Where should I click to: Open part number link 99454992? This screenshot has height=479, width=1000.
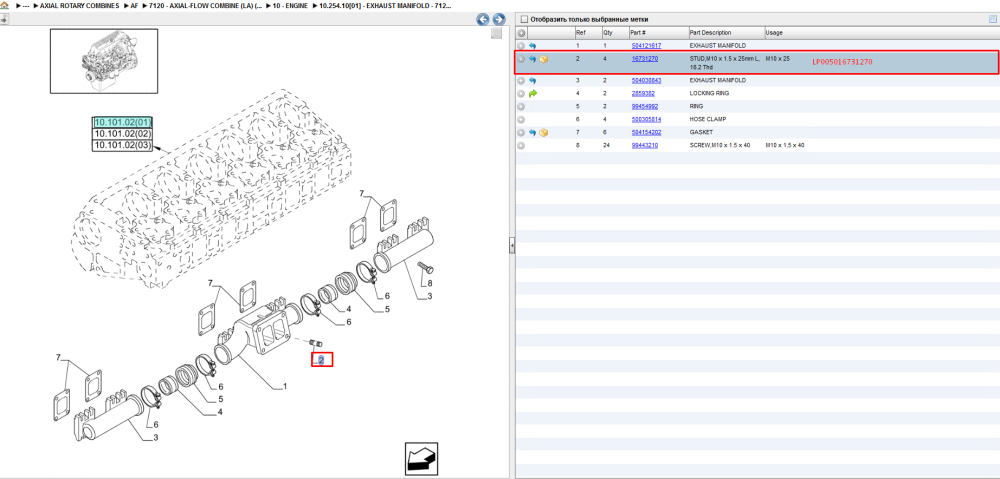click(x=644, y=107)
